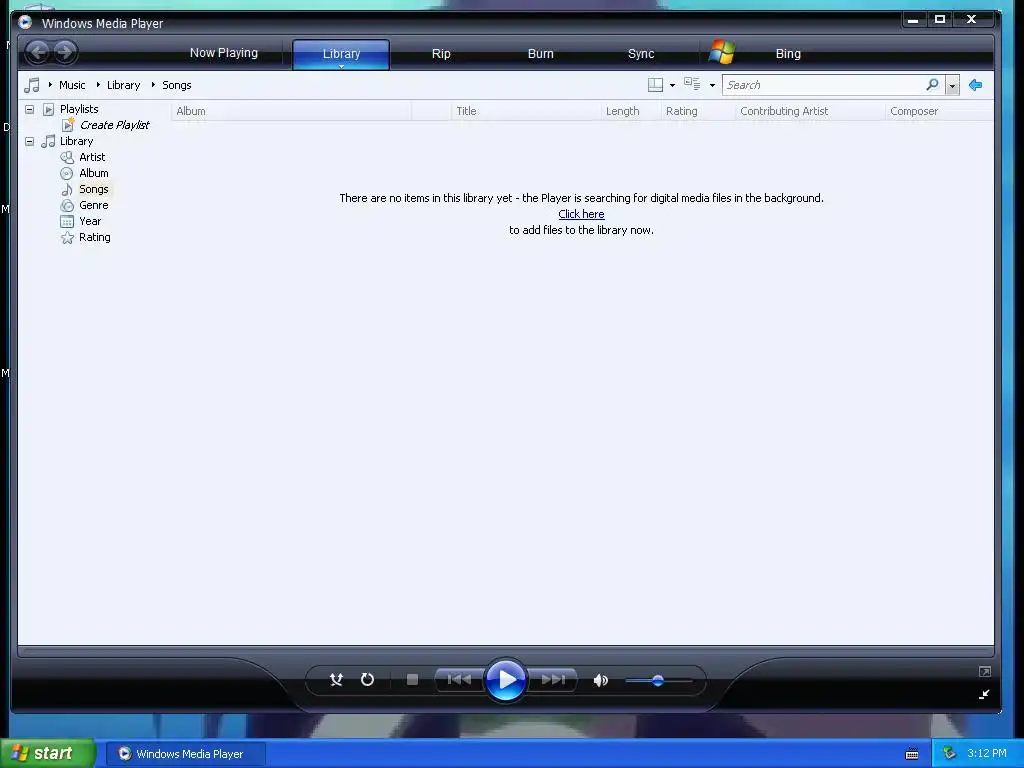Viewport: 1024px width, 768px height.
Task: Click the Windows Media Player title bar icon
Action: pos(25,23)
